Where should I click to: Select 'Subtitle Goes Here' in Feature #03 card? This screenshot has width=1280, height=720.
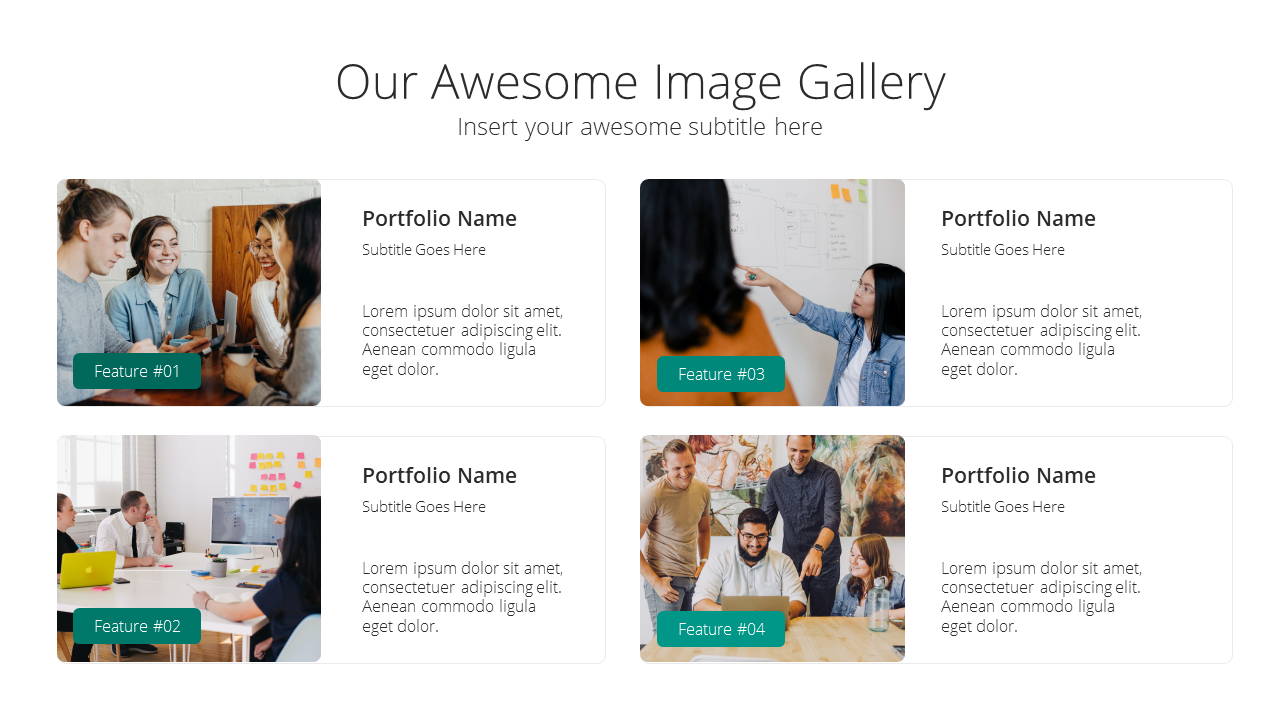pyautogui.click(x=1003, y=250)
